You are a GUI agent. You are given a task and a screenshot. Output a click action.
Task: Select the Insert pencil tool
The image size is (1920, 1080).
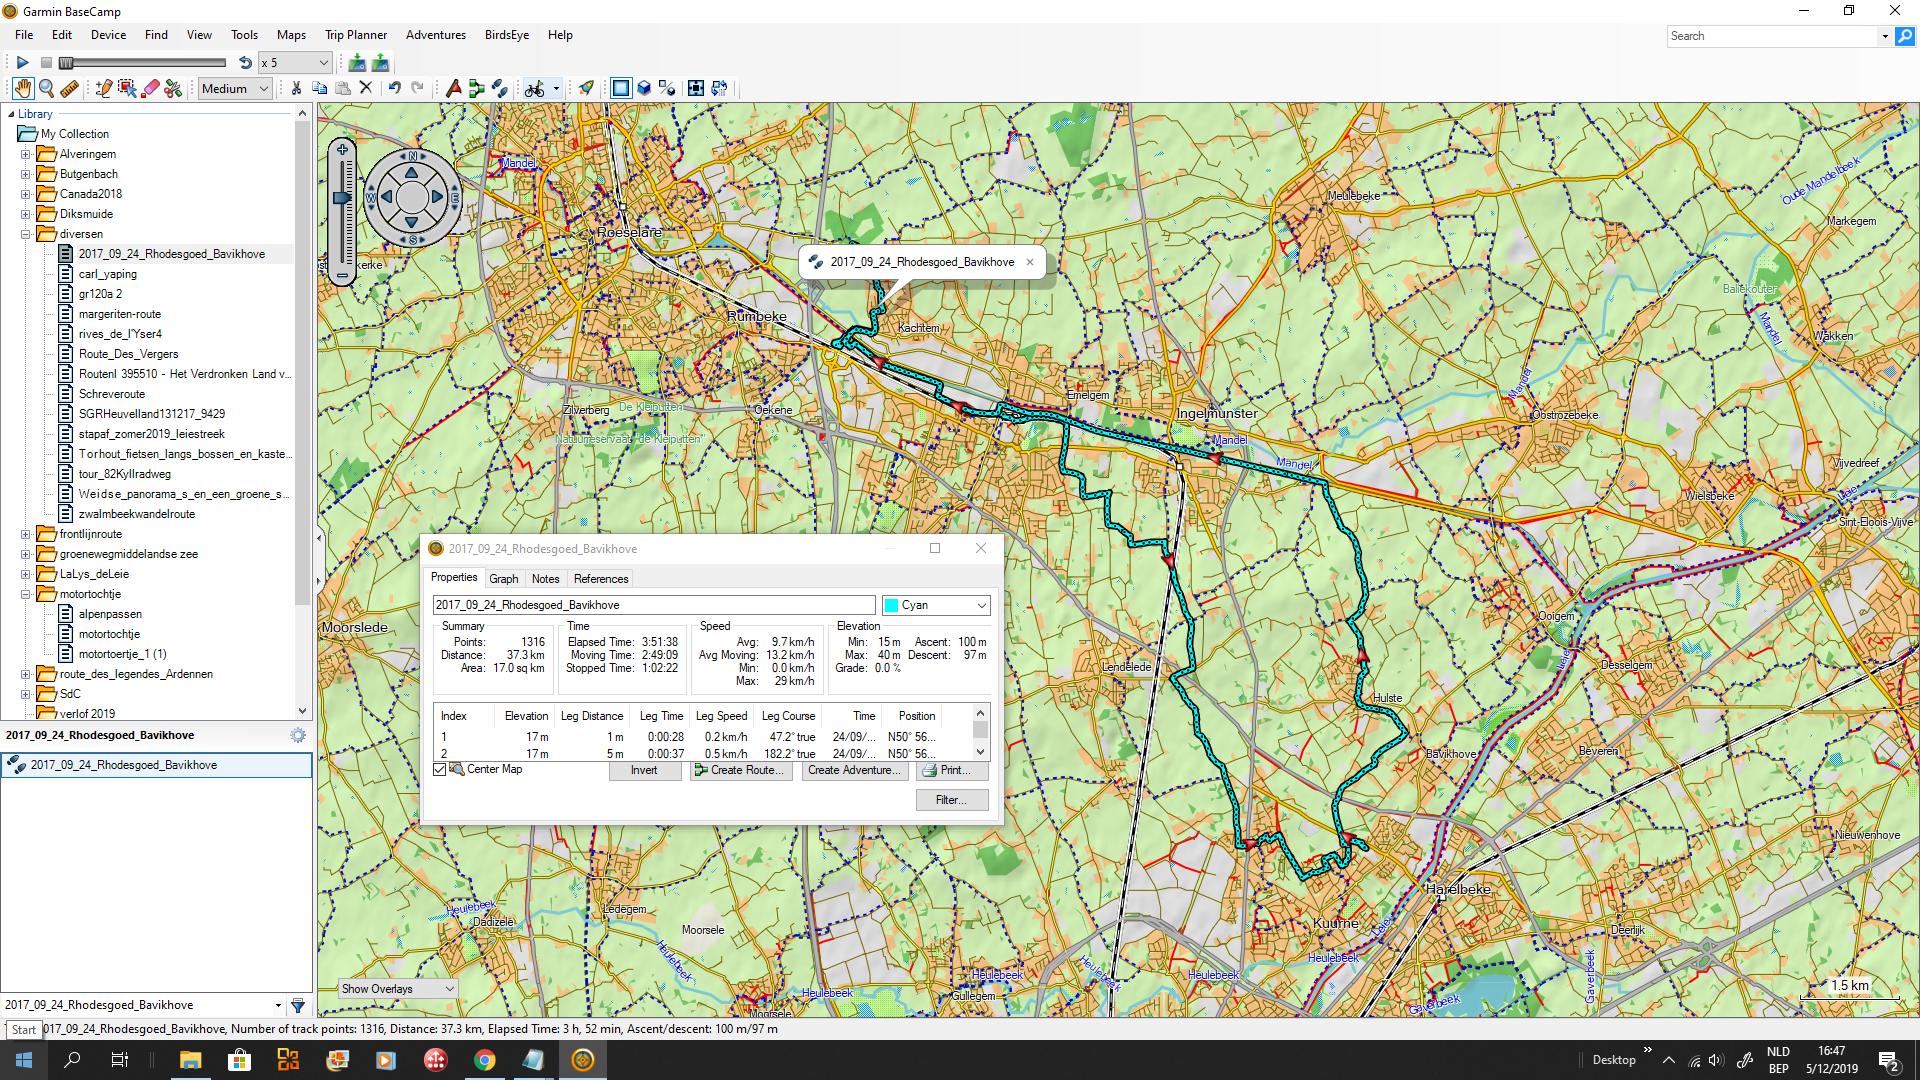103,89
